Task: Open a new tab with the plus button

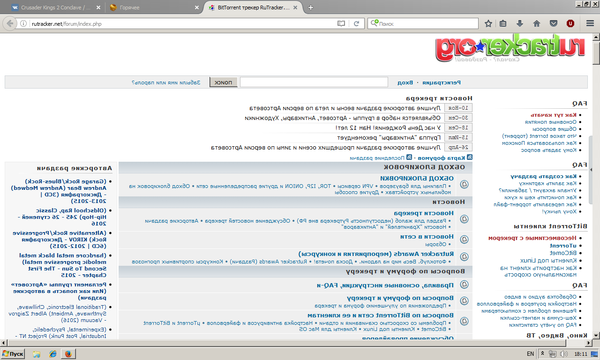Action: click(310, 7)
